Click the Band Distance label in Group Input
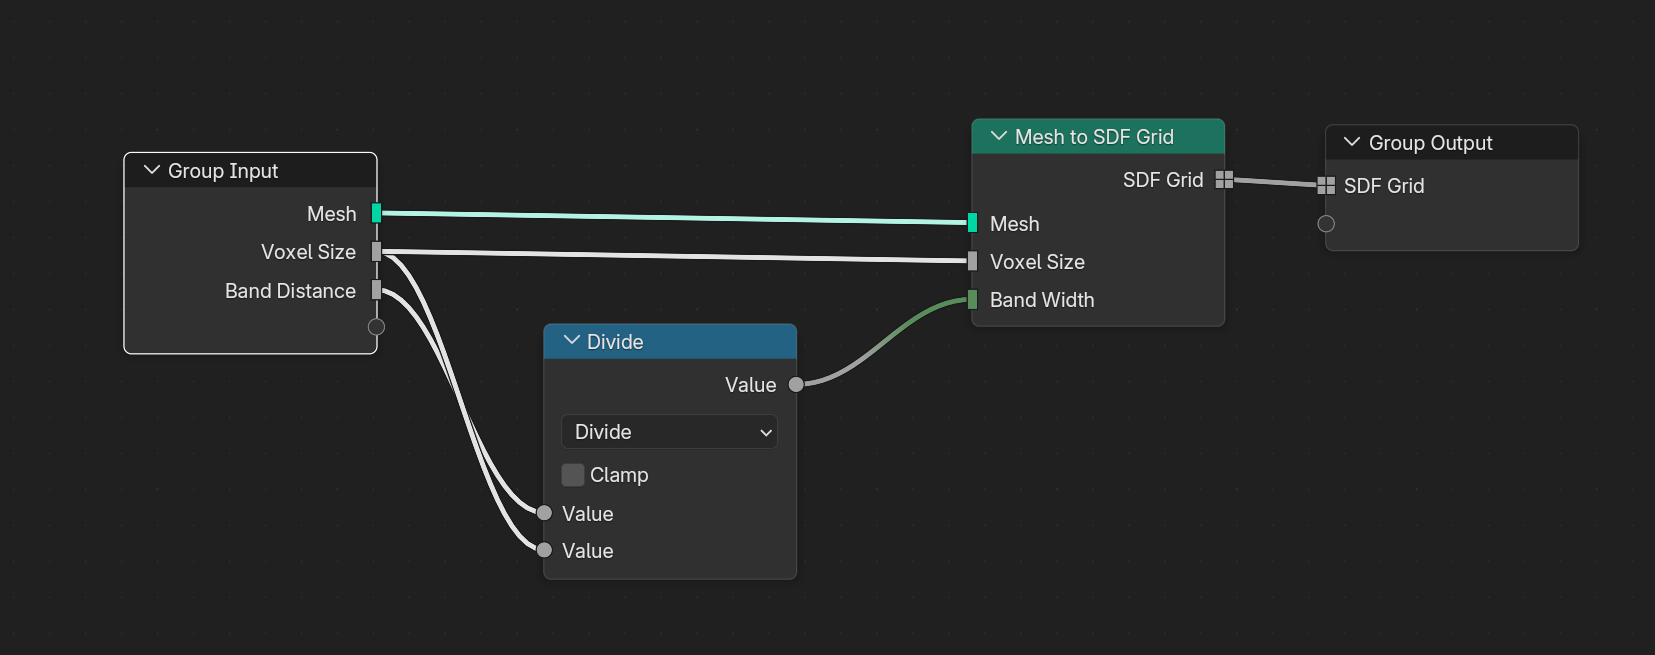Viewport: 1655px width, 655px height. [x=290, y=291]
